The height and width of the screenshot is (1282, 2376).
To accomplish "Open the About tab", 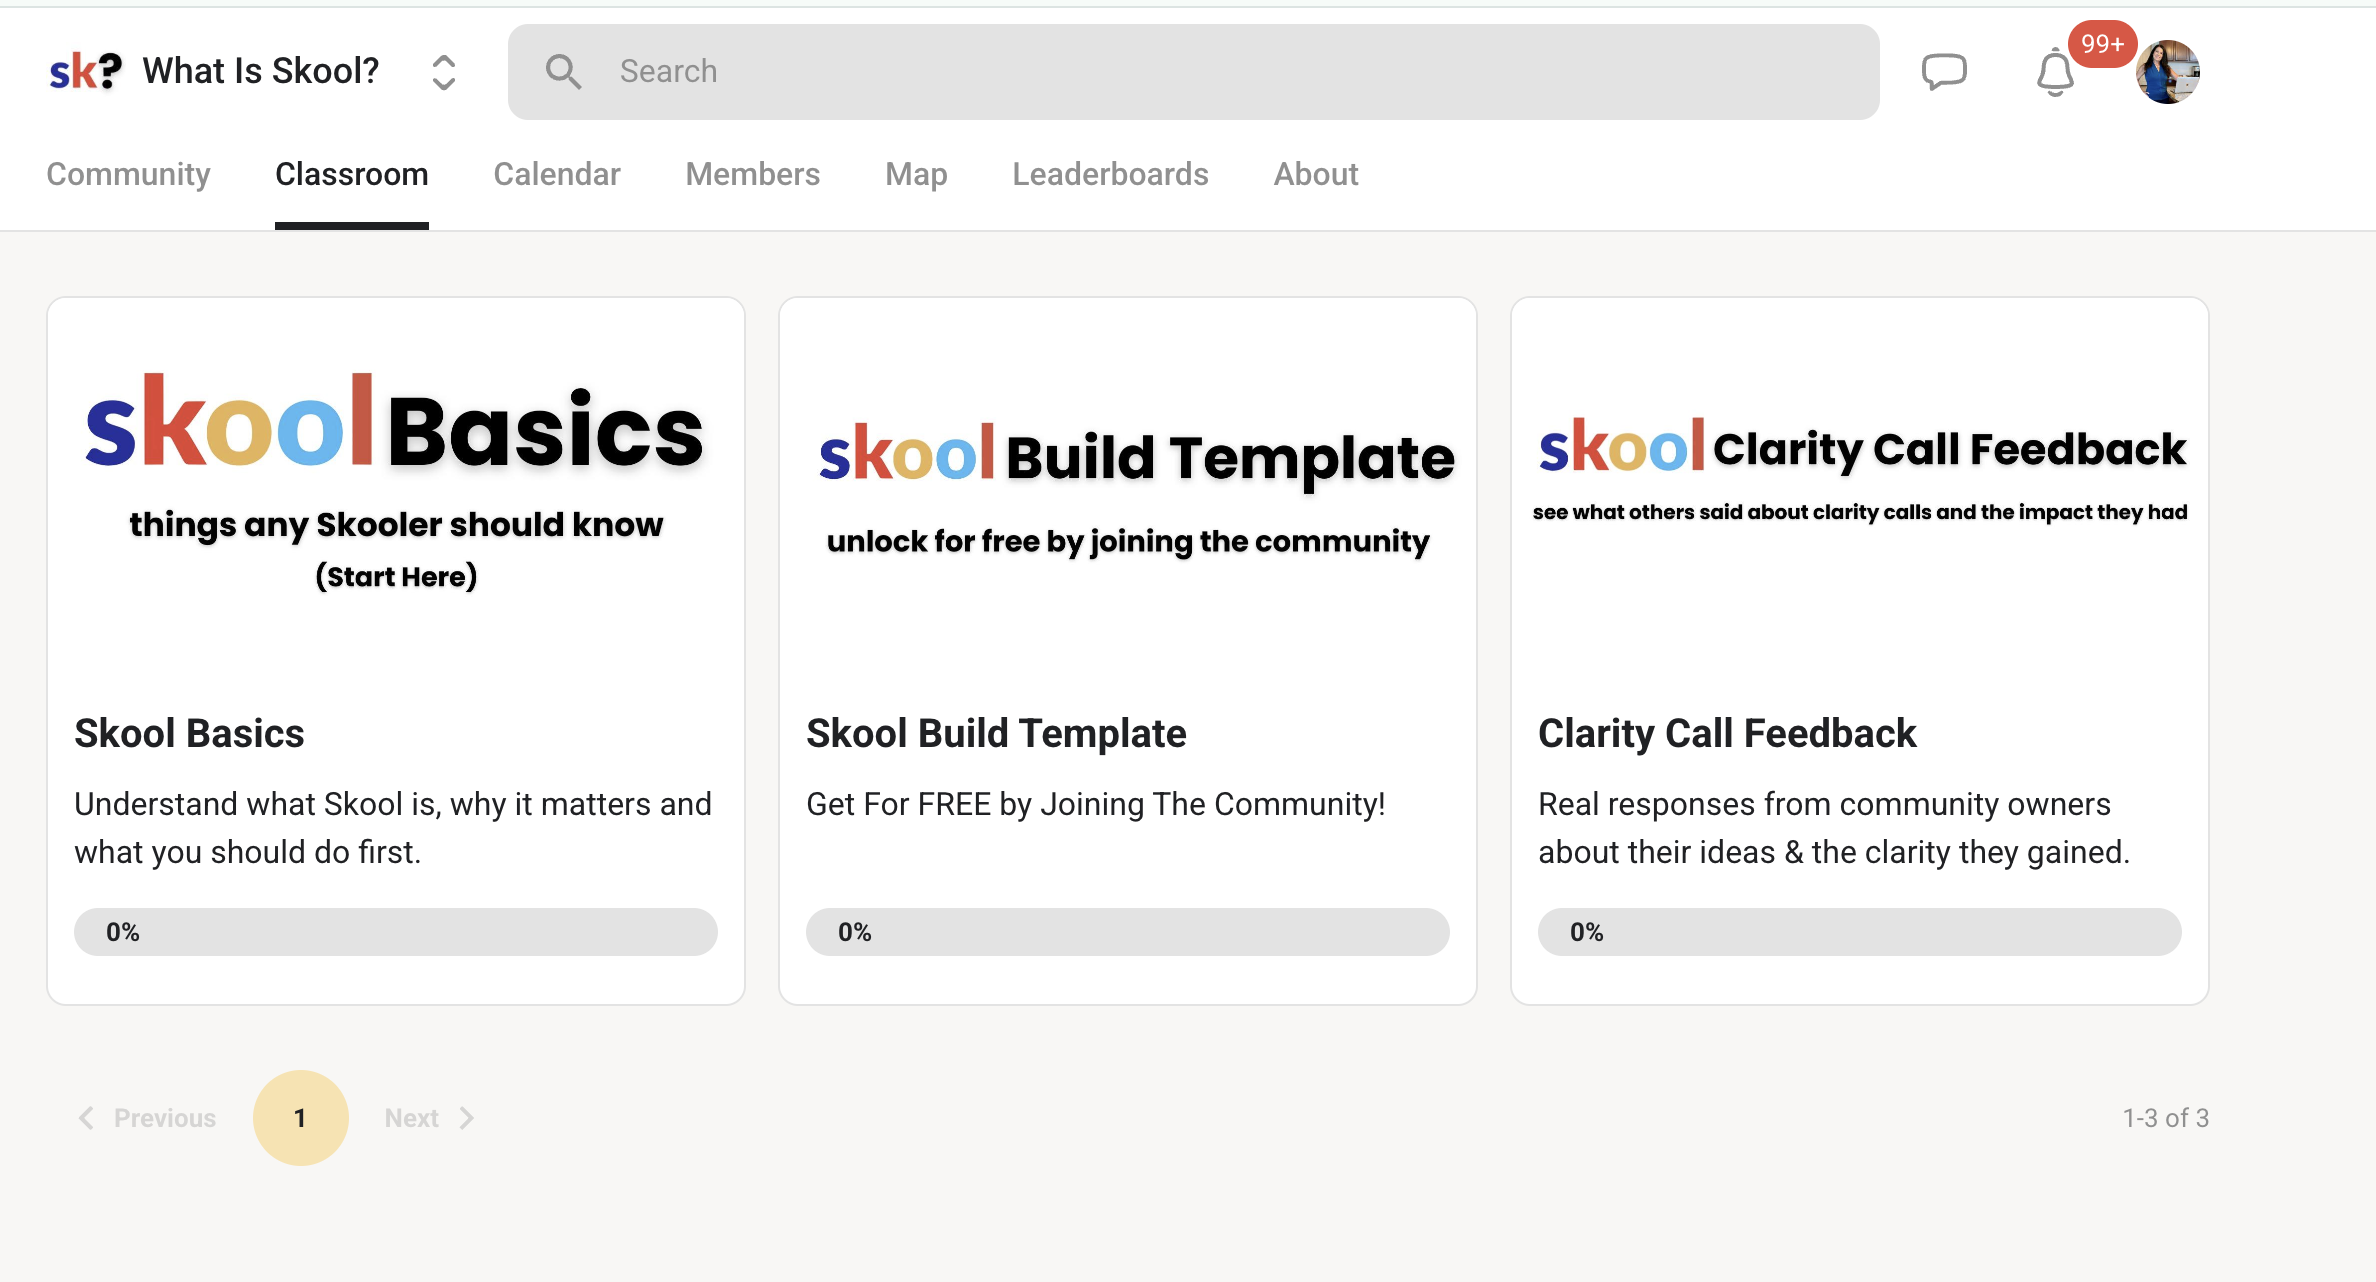I will tap(1316, 174).
